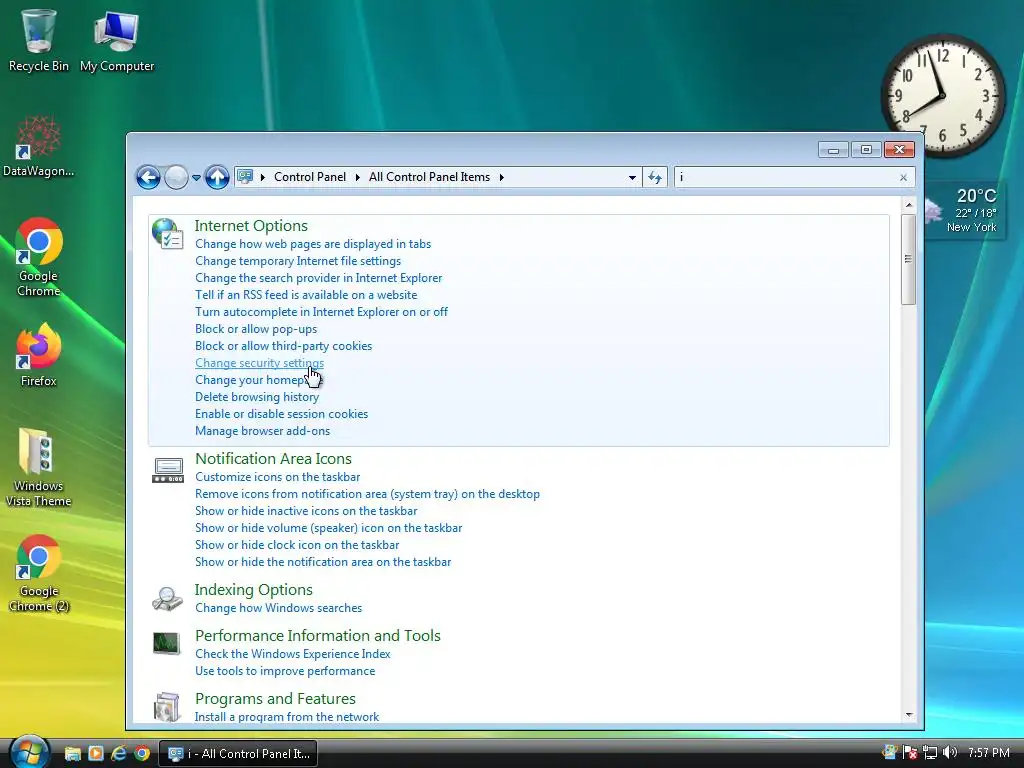The image size is (1024, 768).
Task: Click the Internet Options globe icon
Action: point(167,233)
